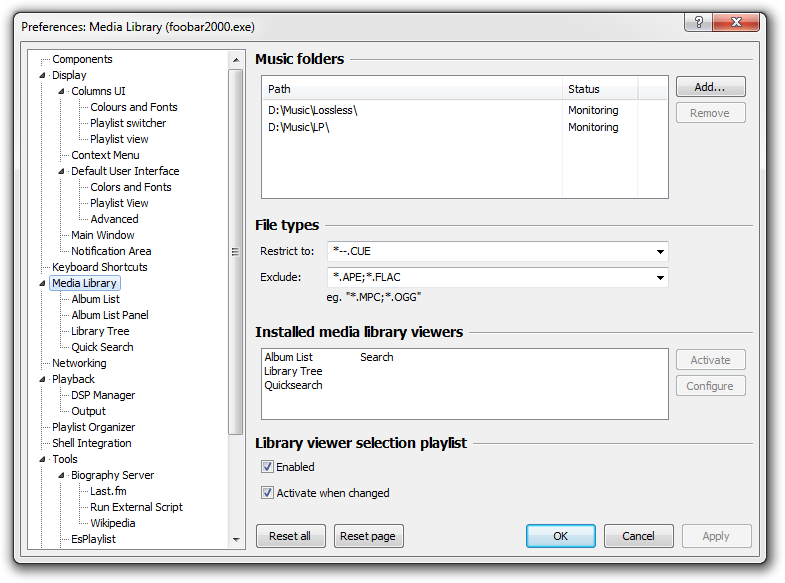Collapse the Playback tree node

click(x=43, y=380)
